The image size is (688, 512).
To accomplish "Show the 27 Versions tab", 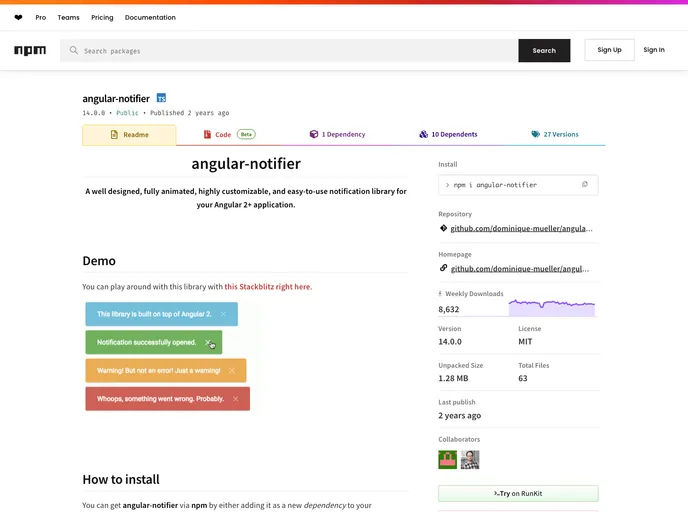I will 555,135.
